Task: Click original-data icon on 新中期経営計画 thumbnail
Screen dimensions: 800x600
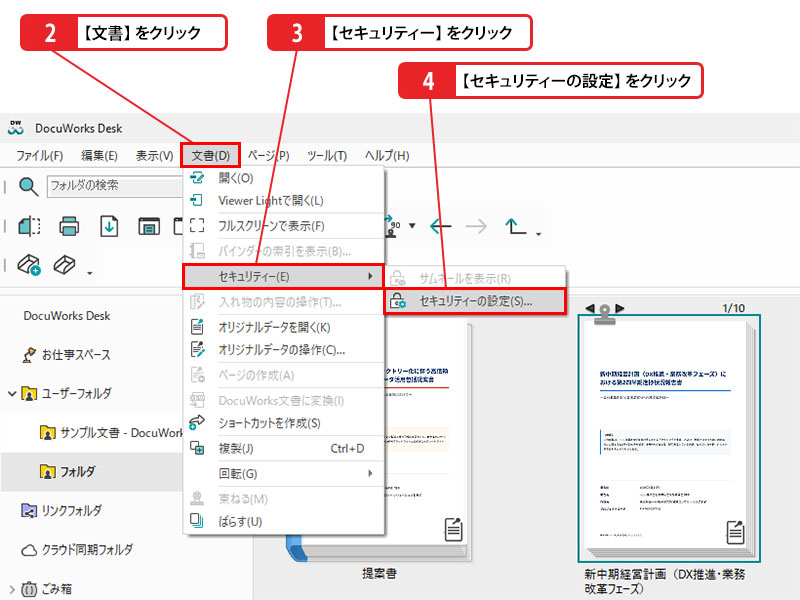Action: click(735, 532)
